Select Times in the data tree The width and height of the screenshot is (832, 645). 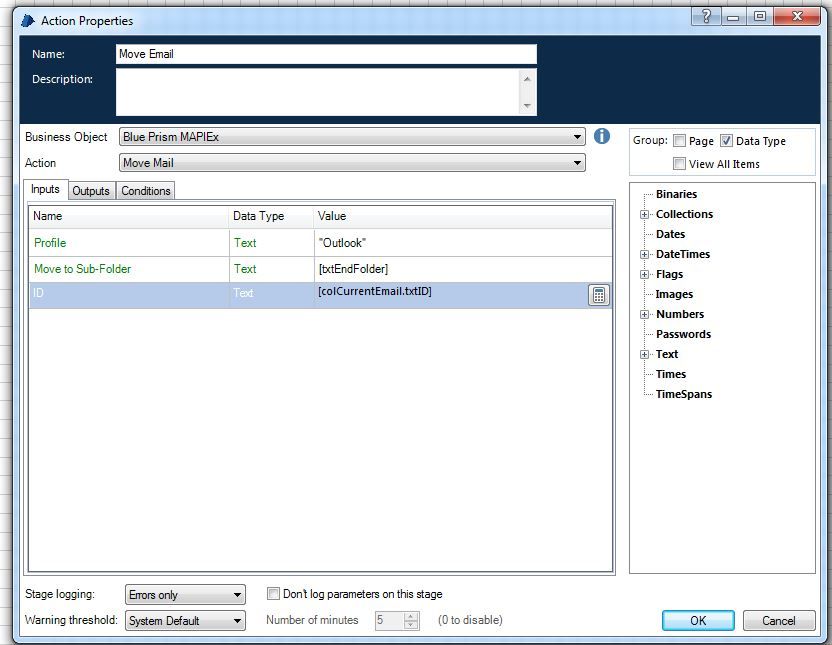pos(671,374)
